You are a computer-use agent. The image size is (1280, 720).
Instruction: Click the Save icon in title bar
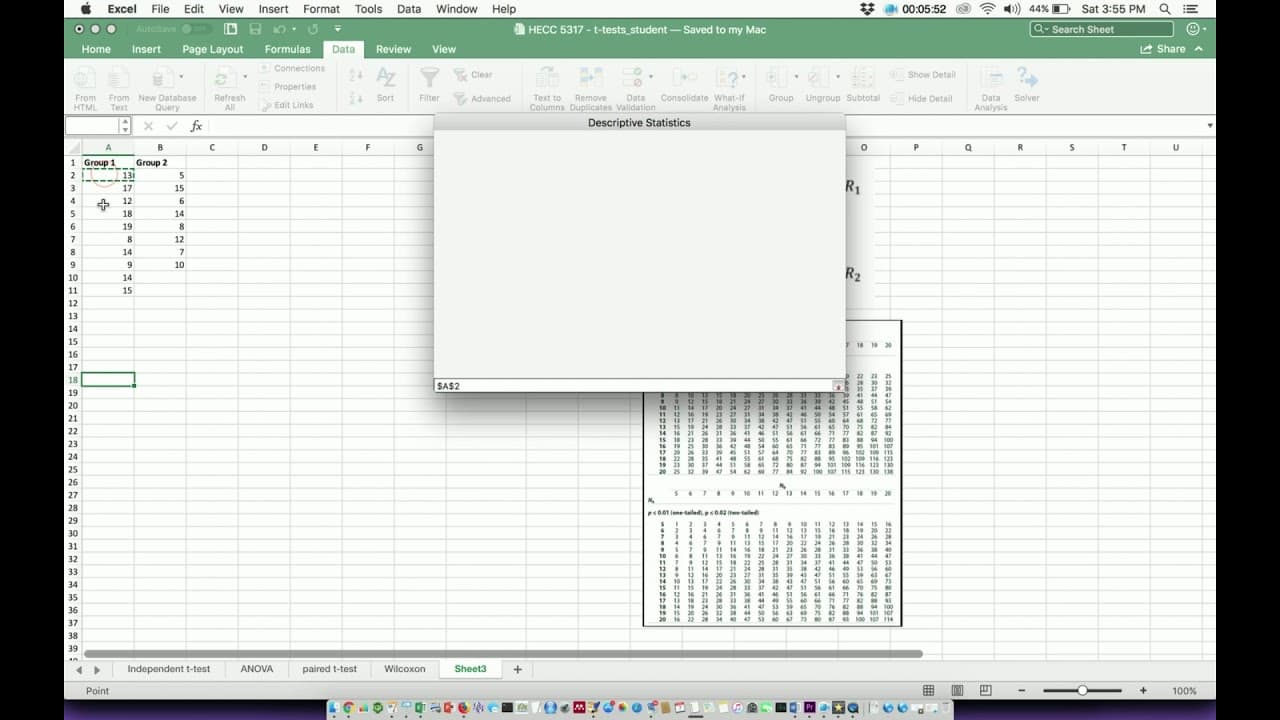254,29
